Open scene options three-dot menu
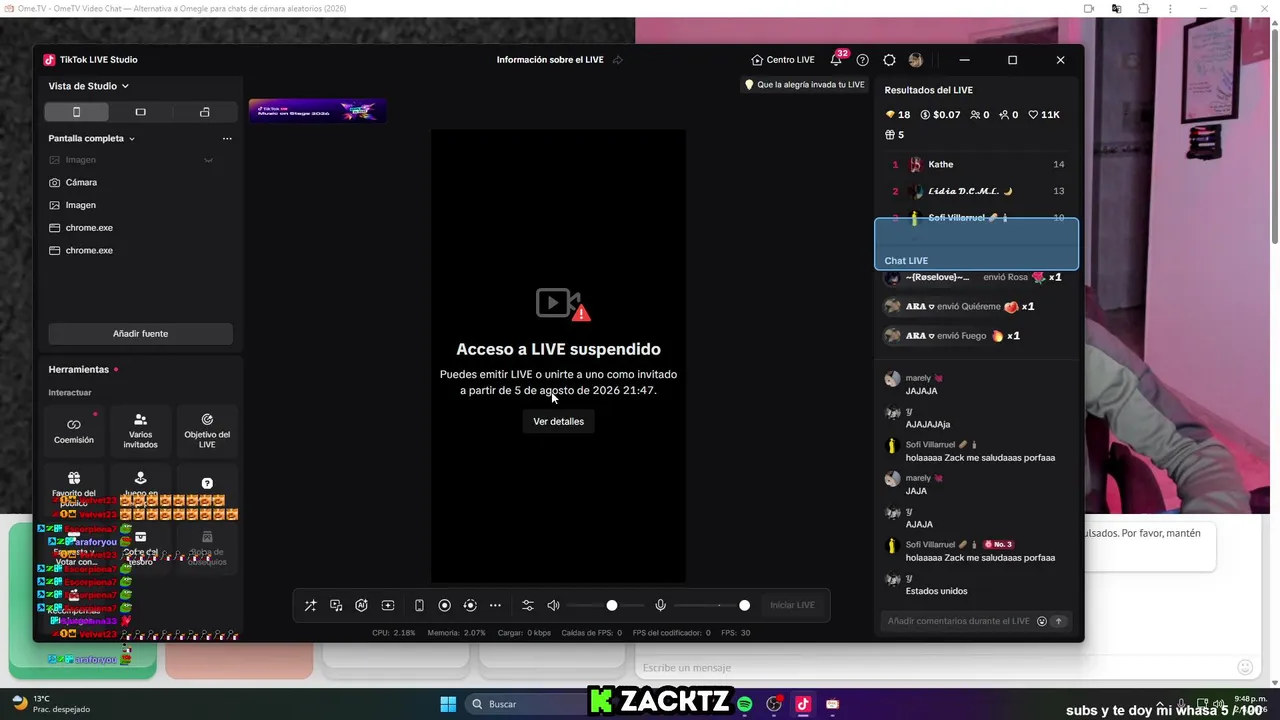The height and width of the screenshot is (720, 1280). [x=227, y=138]
